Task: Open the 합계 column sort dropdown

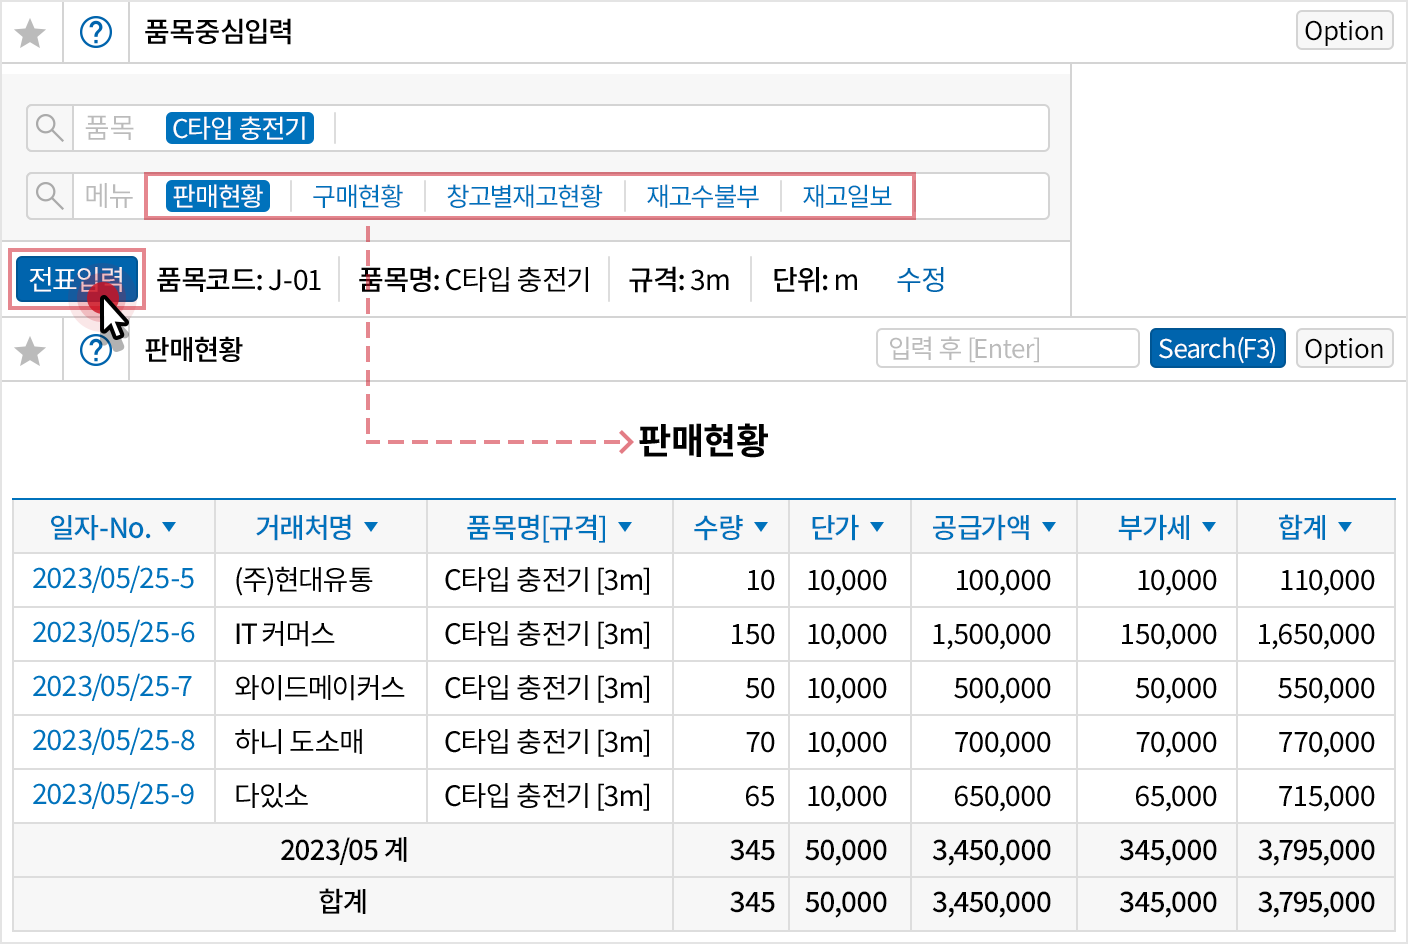Action: [x=1345, y=527]
